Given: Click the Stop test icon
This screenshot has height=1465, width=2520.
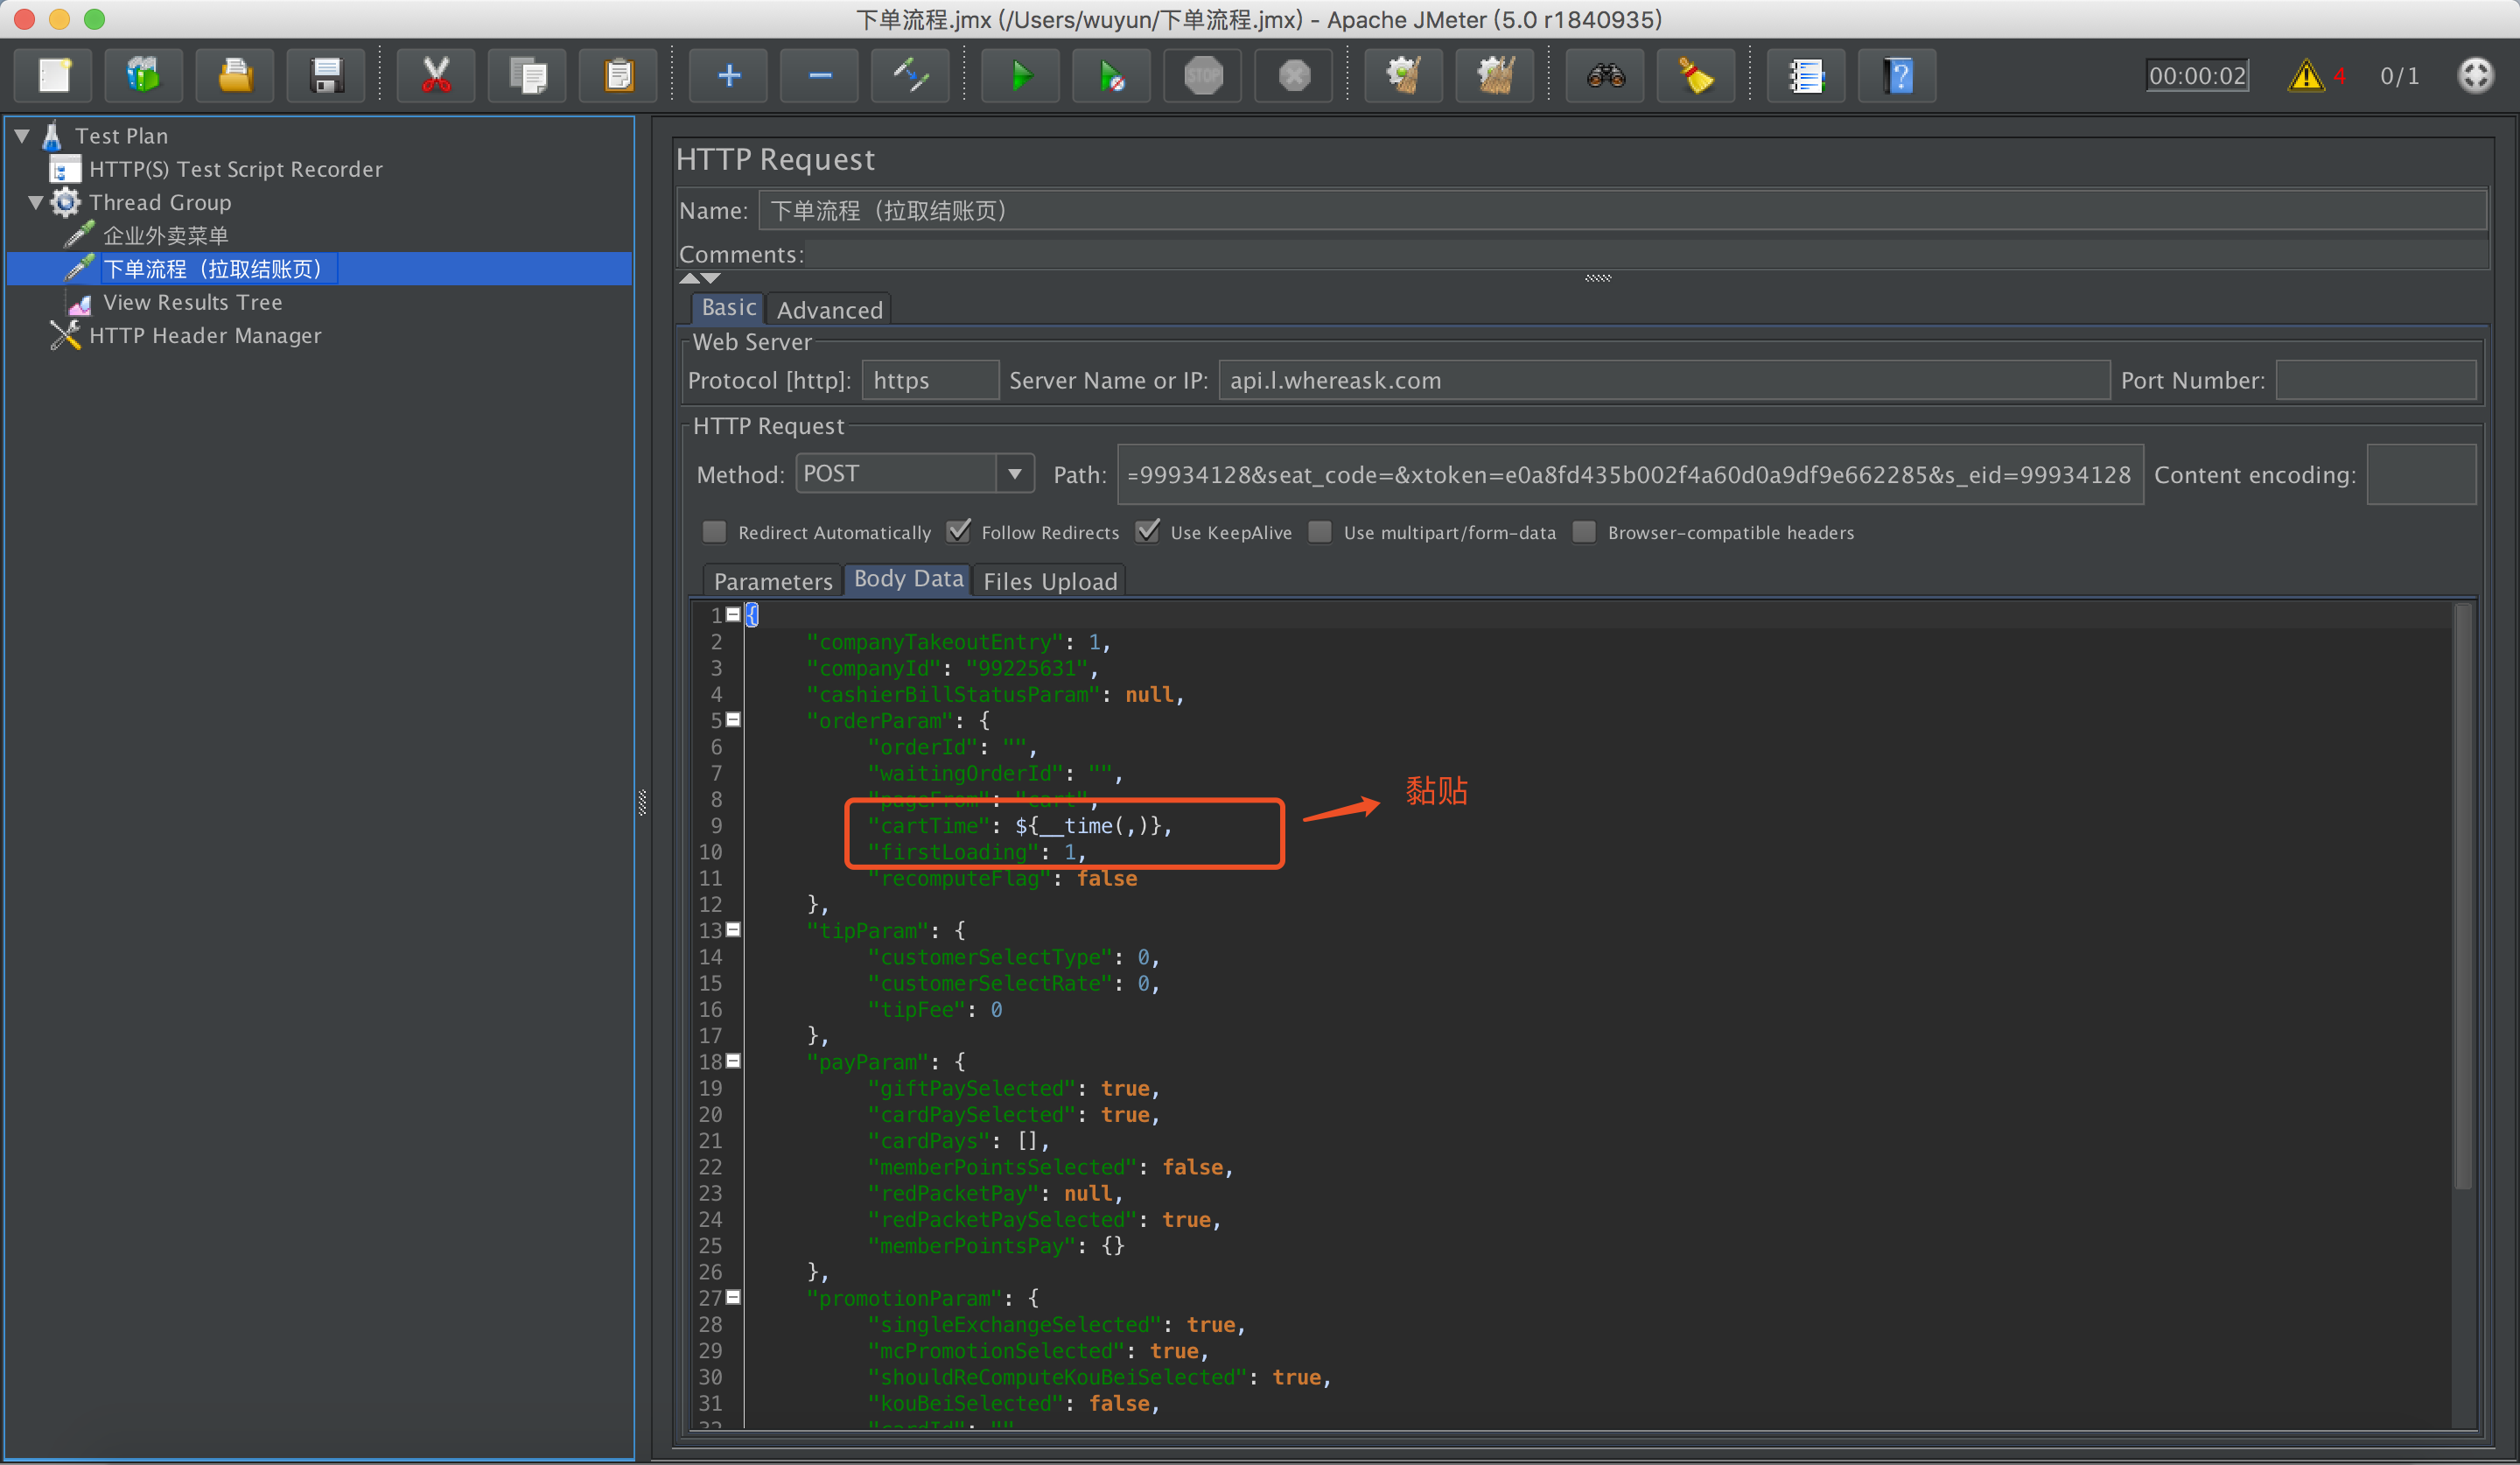Looking at the screenshot, I should (x=1203, y=76).
